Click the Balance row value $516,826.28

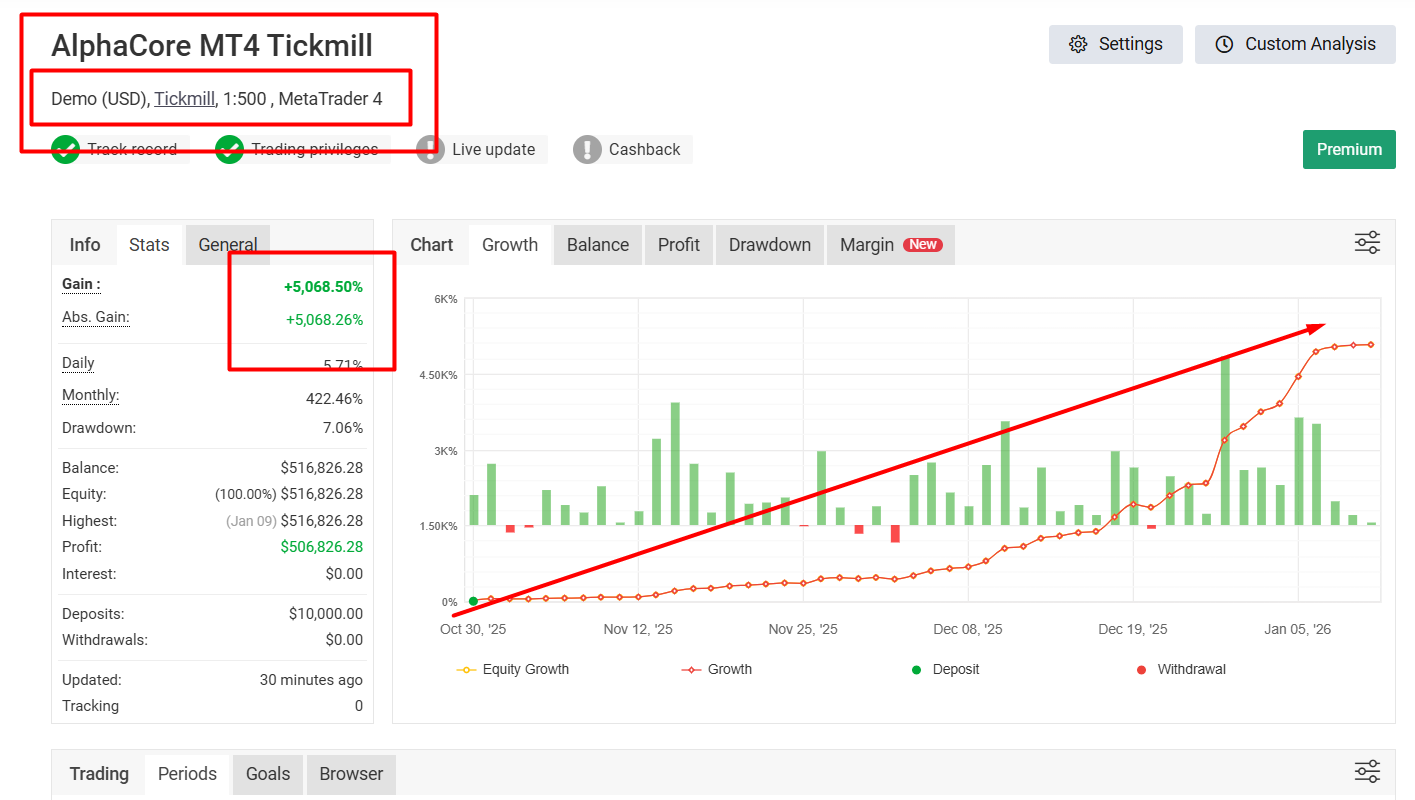[x=322, y=468]
